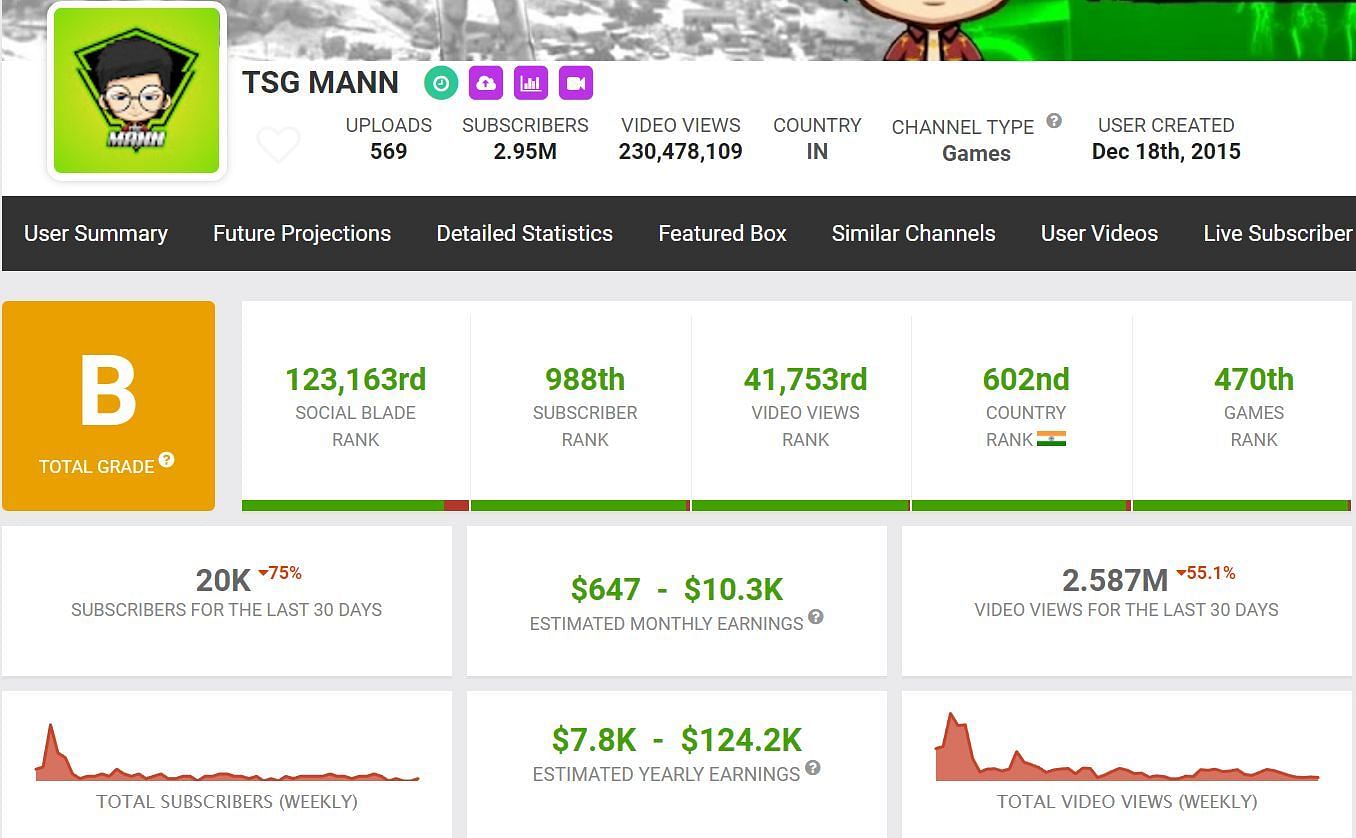The height and width of the screenshot is (838, 1356).
Task: Click the Subscriber rank progress bar
Action: point(581,506)
